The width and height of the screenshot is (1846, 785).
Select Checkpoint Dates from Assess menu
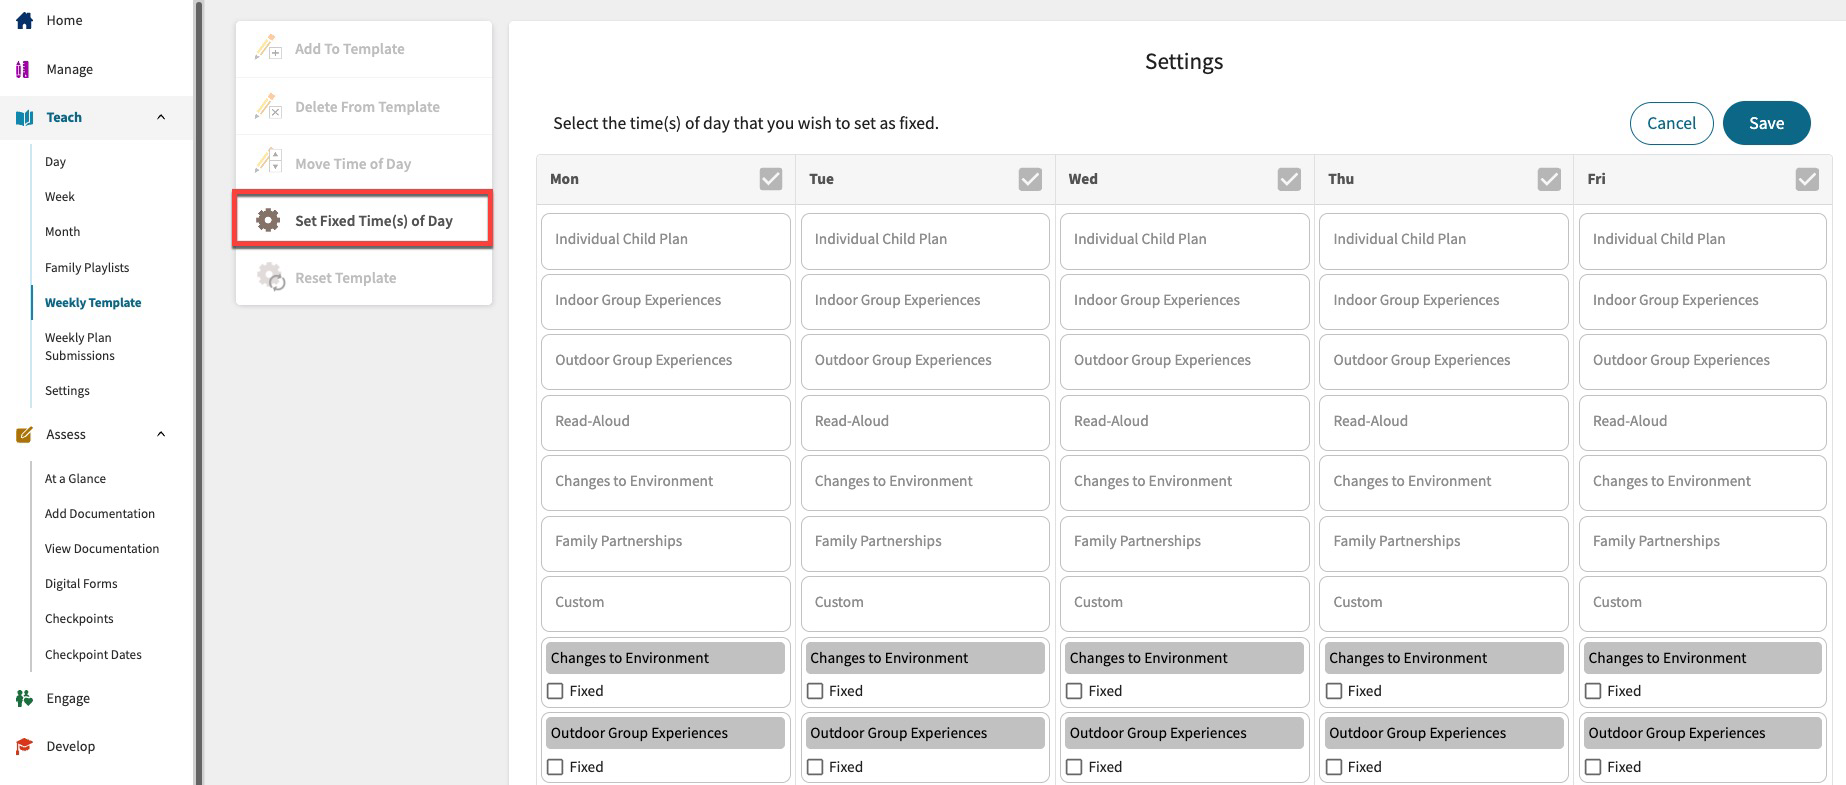pos(93,654)
